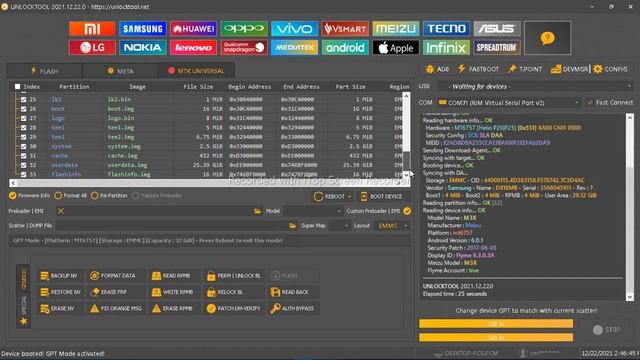
Task: Browse for Scatter file with folder icon
Action: coord(292,226)
